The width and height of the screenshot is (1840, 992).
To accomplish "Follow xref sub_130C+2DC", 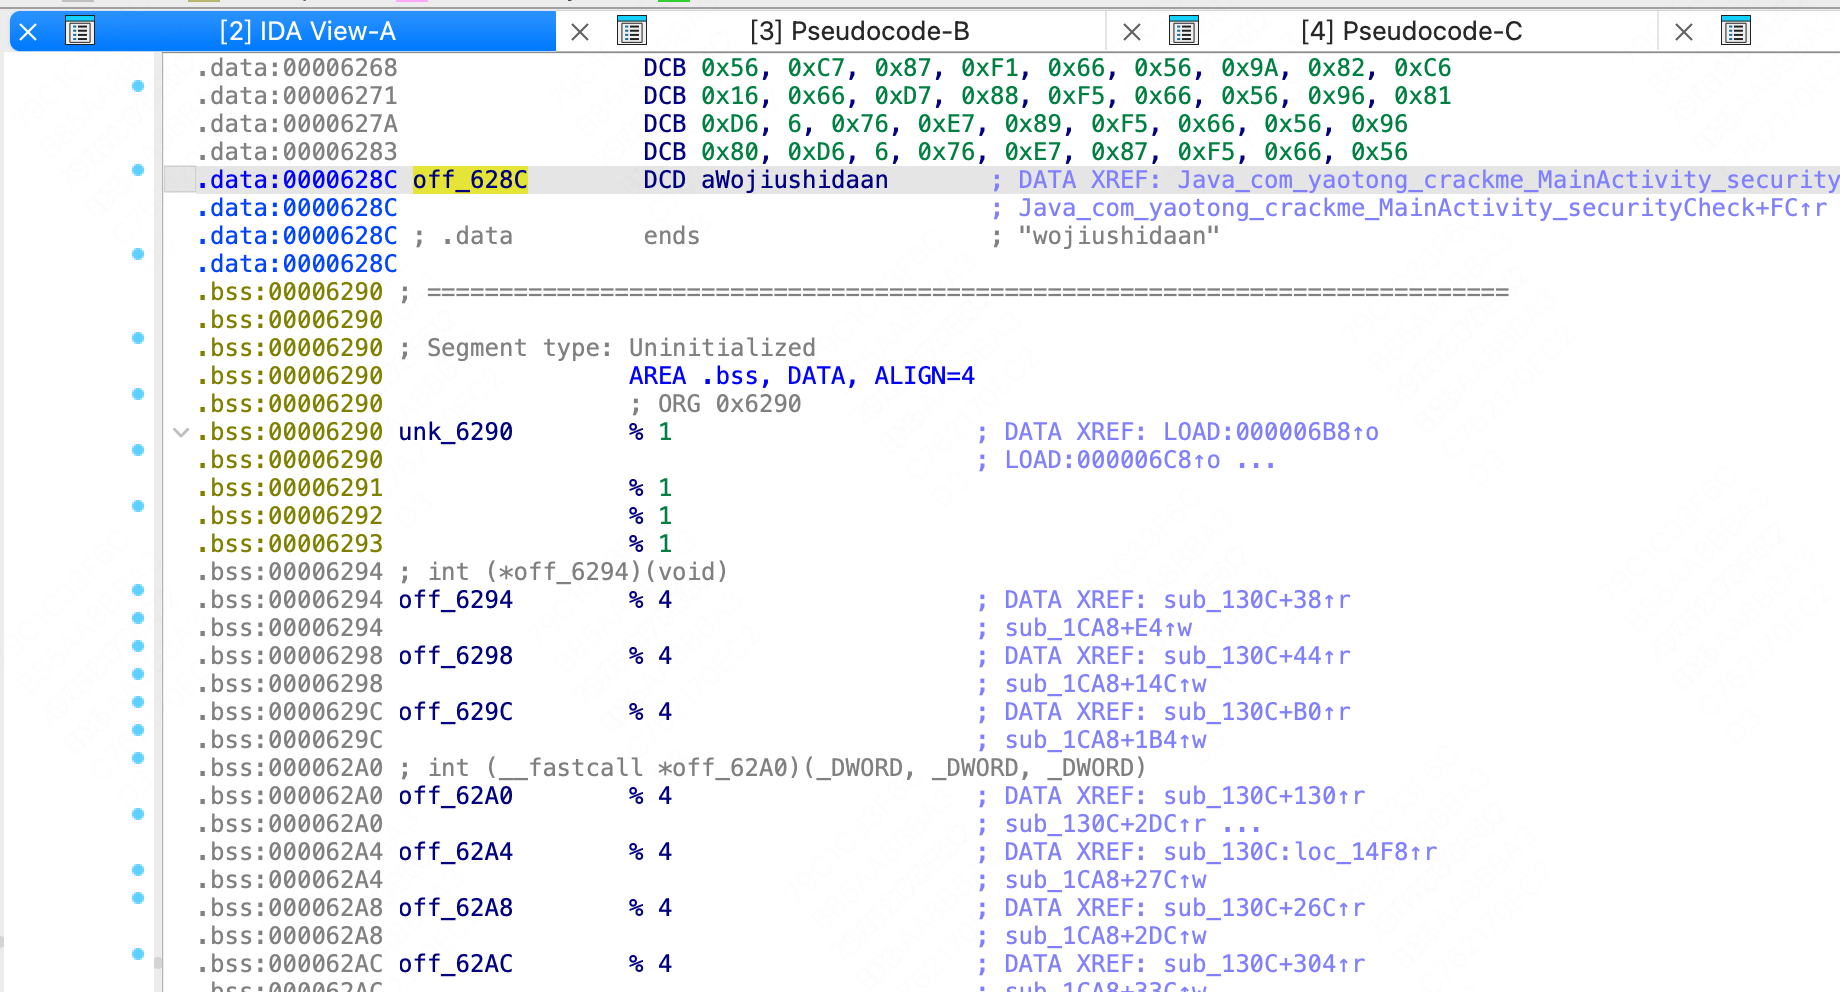I will pos(1105,824).
